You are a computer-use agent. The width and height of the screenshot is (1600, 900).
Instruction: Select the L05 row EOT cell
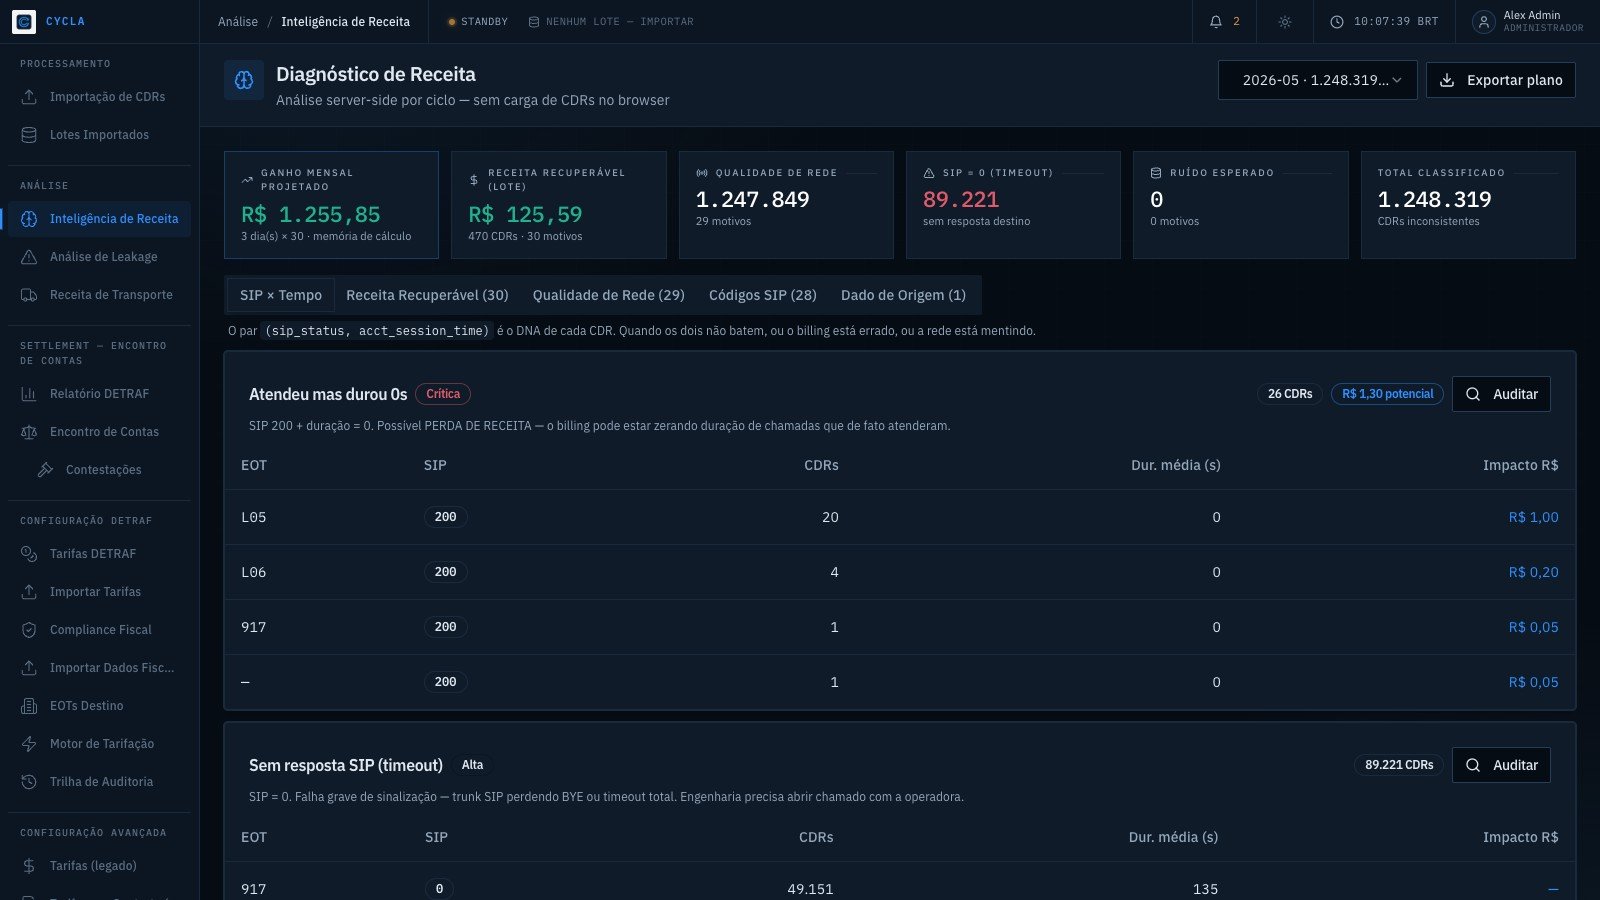pyautogui.click(x=254, y=517)
